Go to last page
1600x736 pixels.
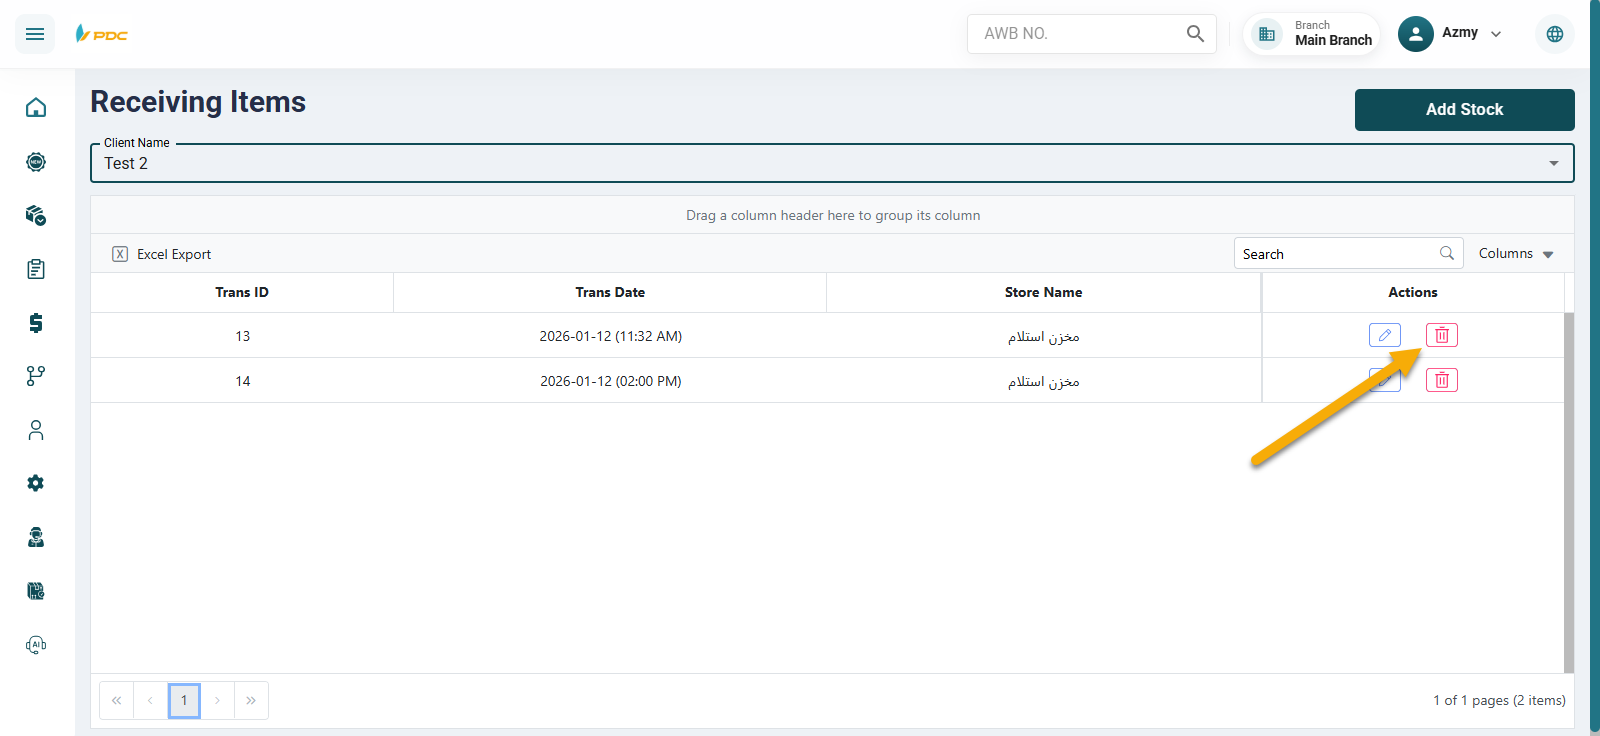(x=251, y=700)
